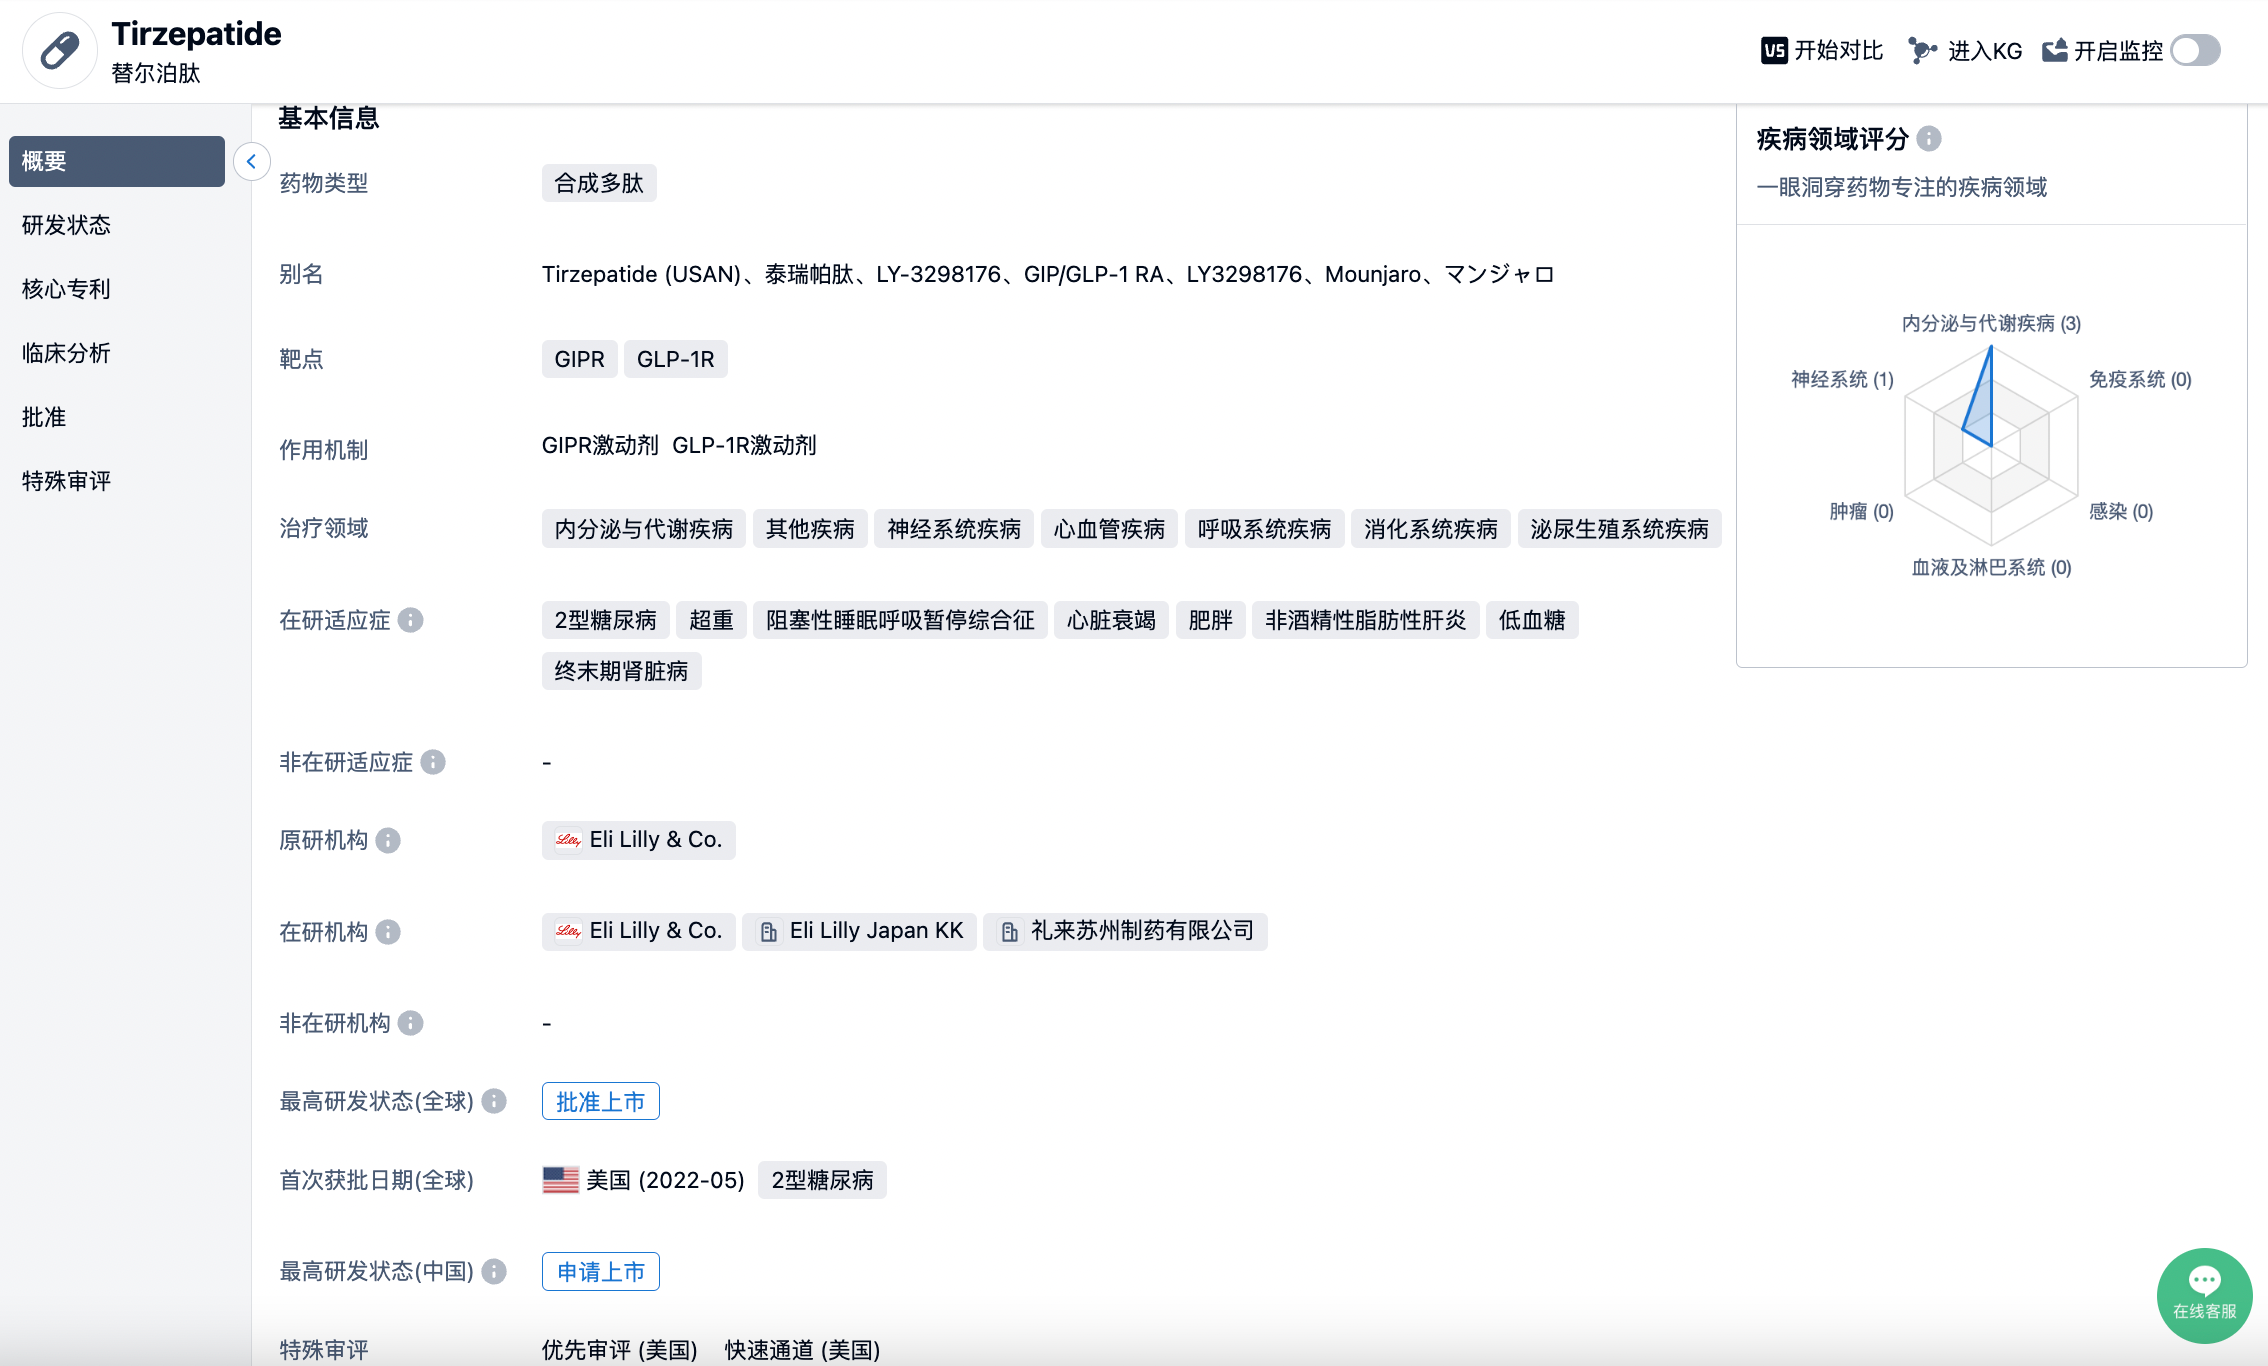This screenshot has width=2268, height=1366.
Task: Click the 心血管疾病 tag
Action: coord(1109,529)
